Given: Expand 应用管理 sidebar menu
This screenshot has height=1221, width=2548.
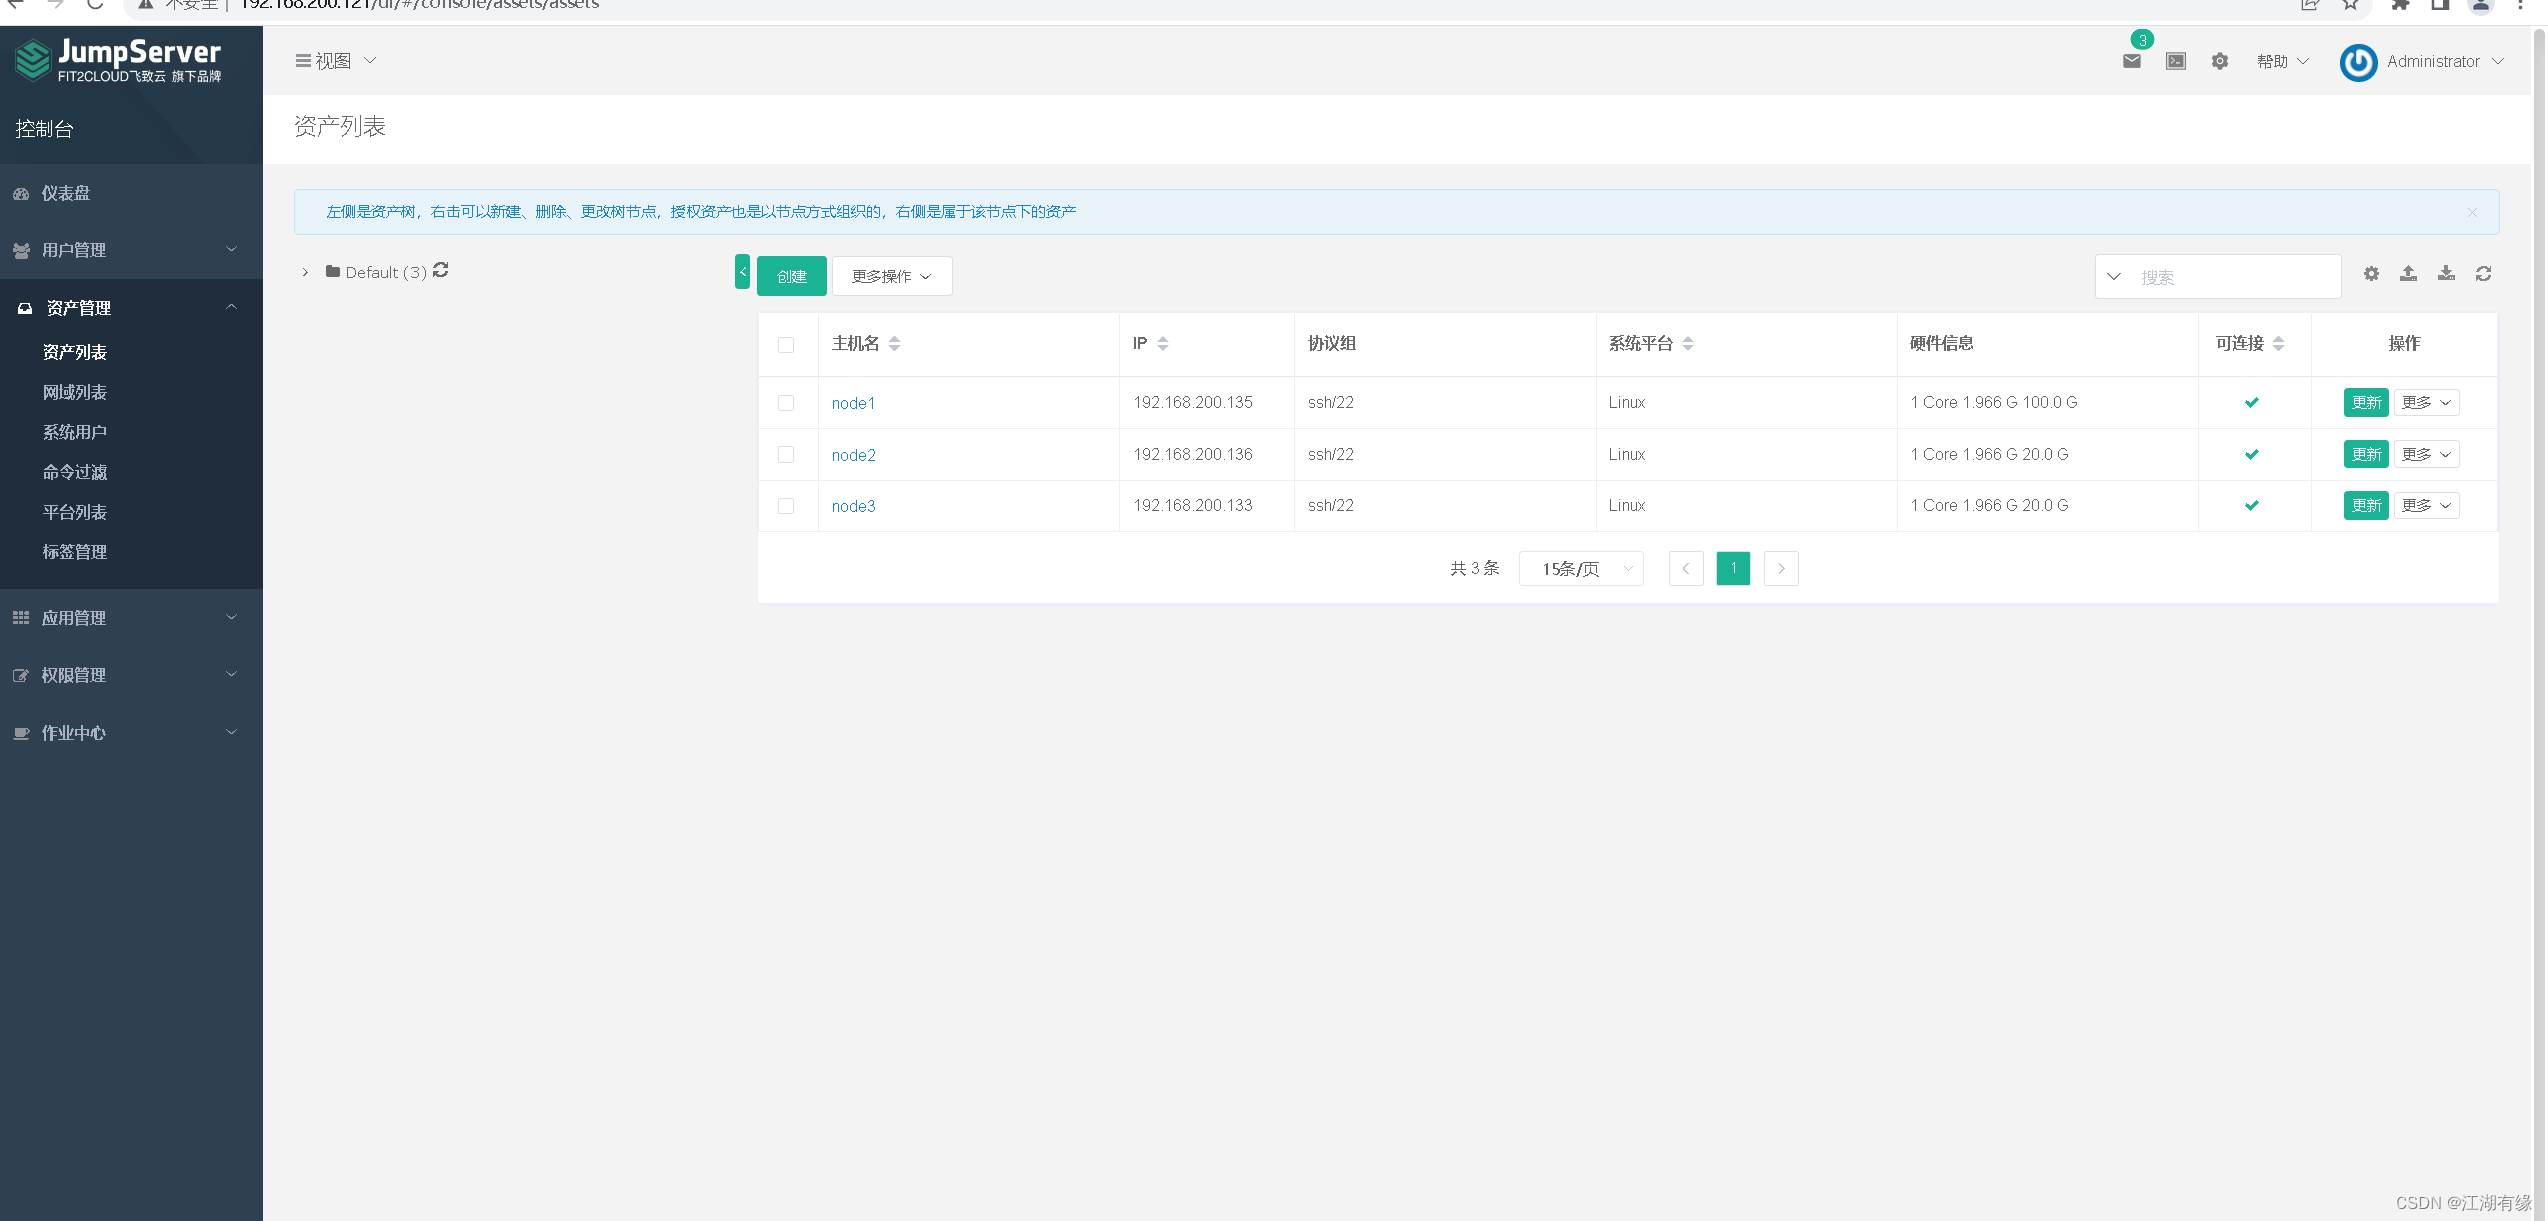Looking at the screenshot, I should [131, 618].
